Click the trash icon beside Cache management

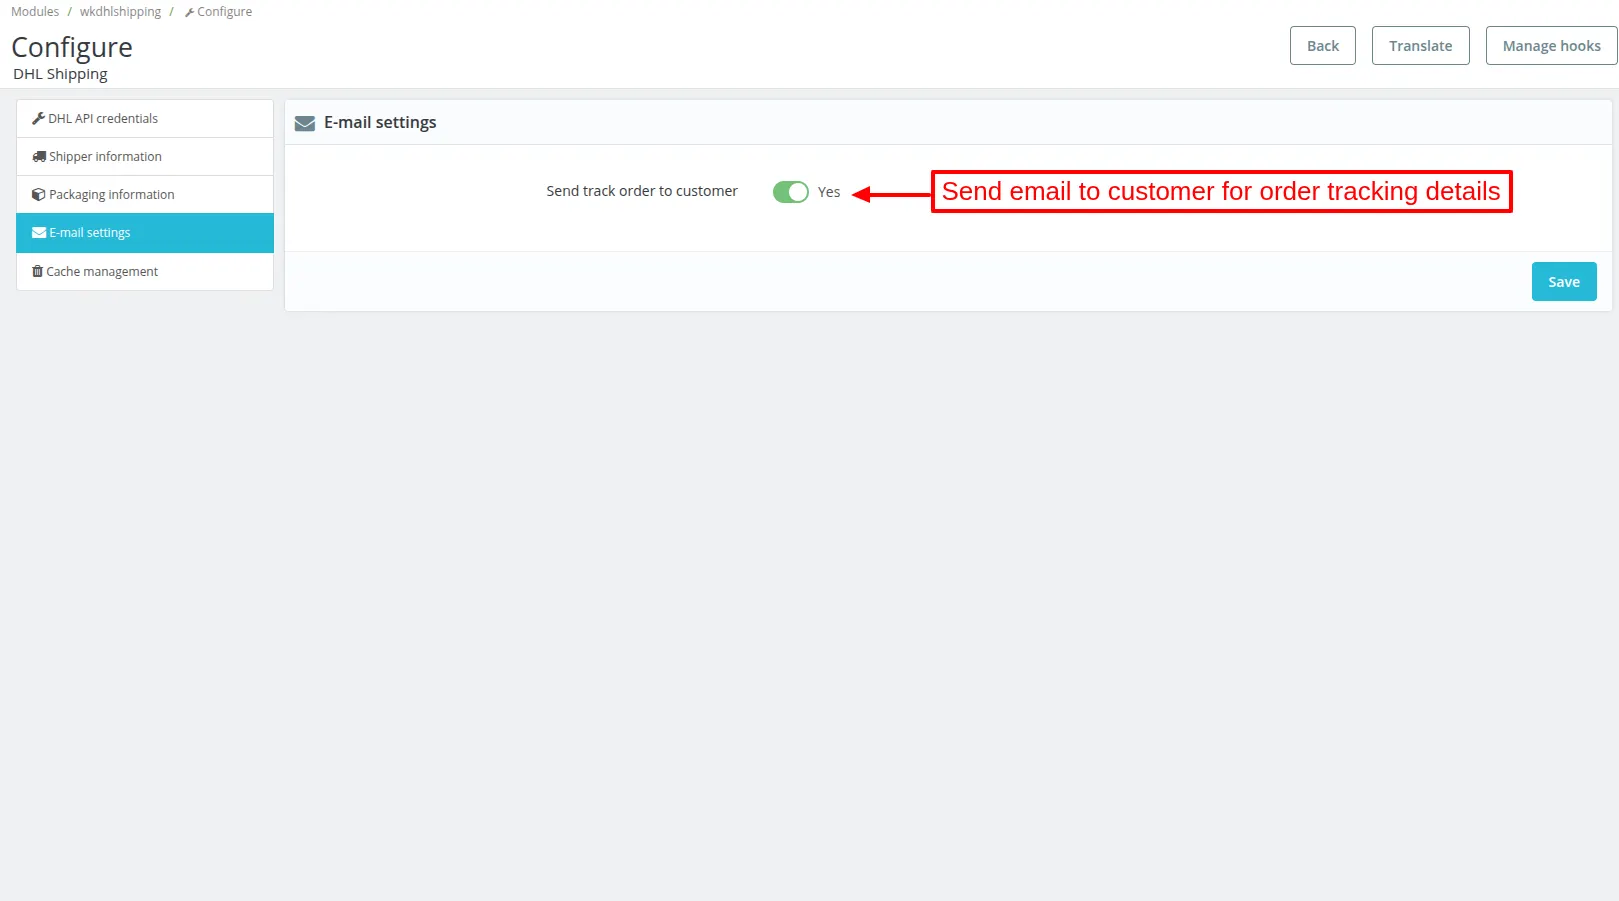click(x=37, y=271)
